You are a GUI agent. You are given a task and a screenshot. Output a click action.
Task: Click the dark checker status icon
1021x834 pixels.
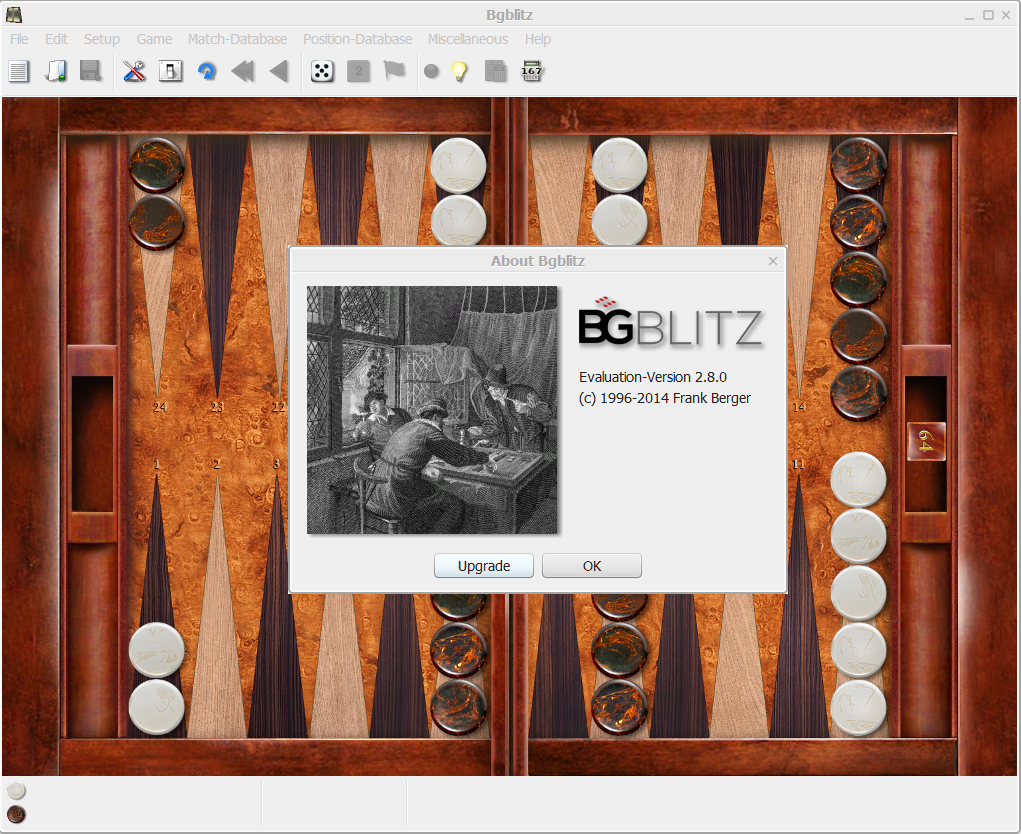click(x=16, y=814)
